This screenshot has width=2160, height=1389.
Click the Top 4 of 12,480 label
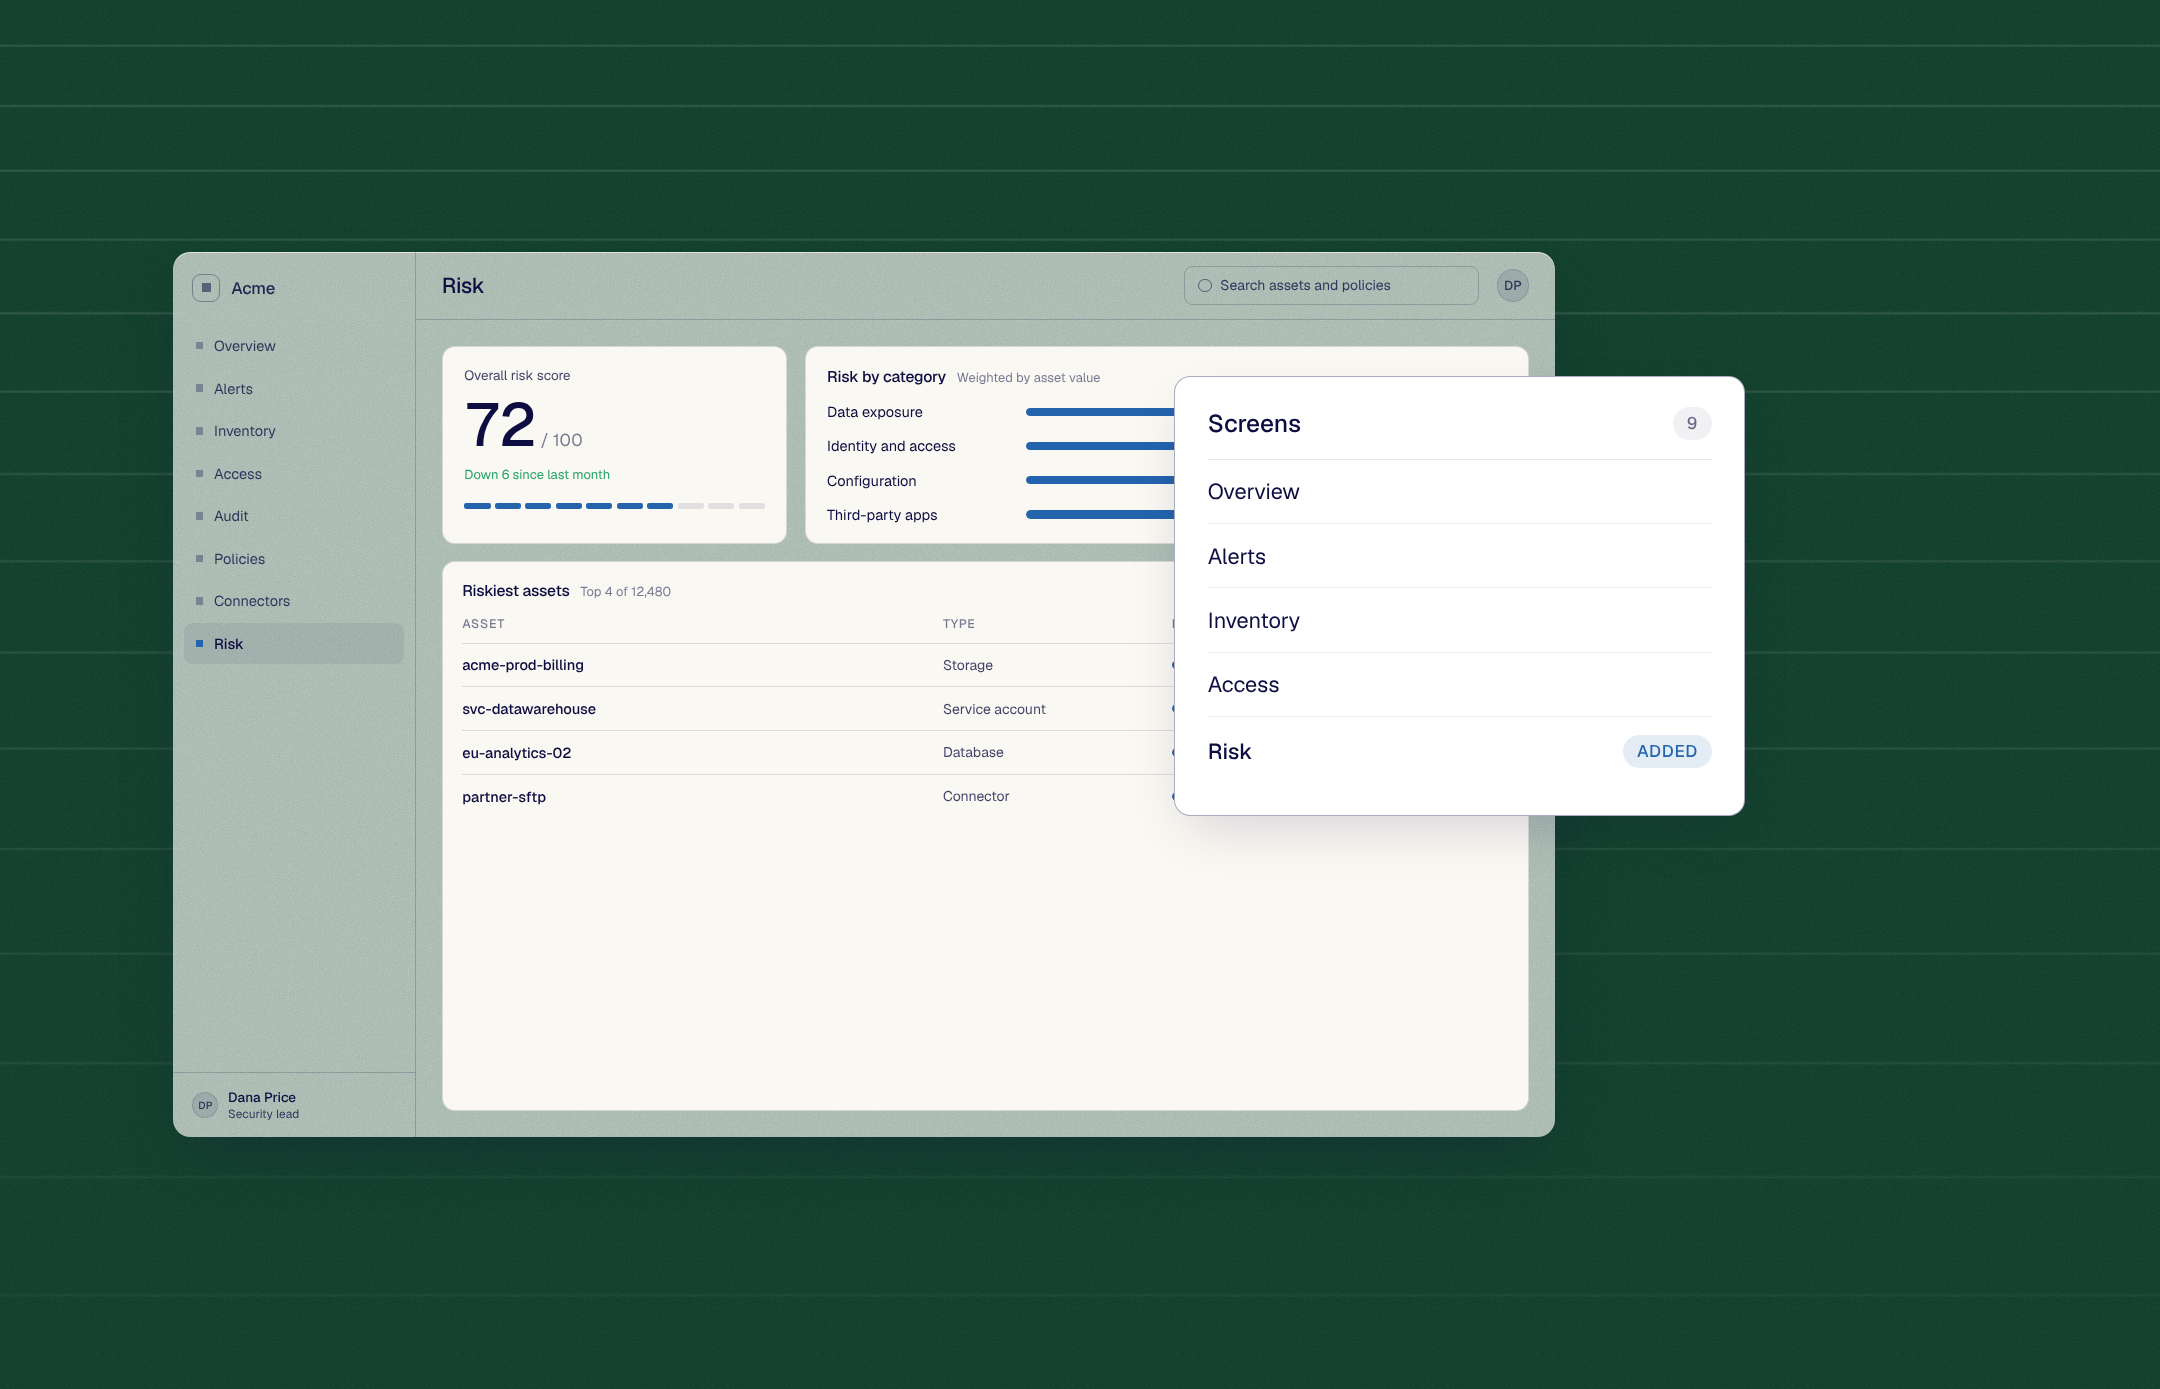625,592
